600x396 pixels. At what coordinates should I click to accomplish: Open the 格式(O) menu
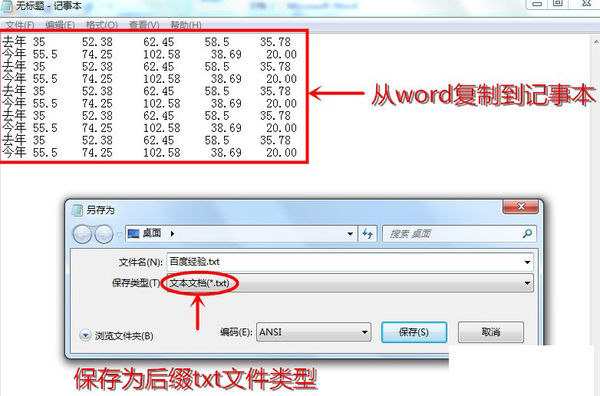(102, 25)
